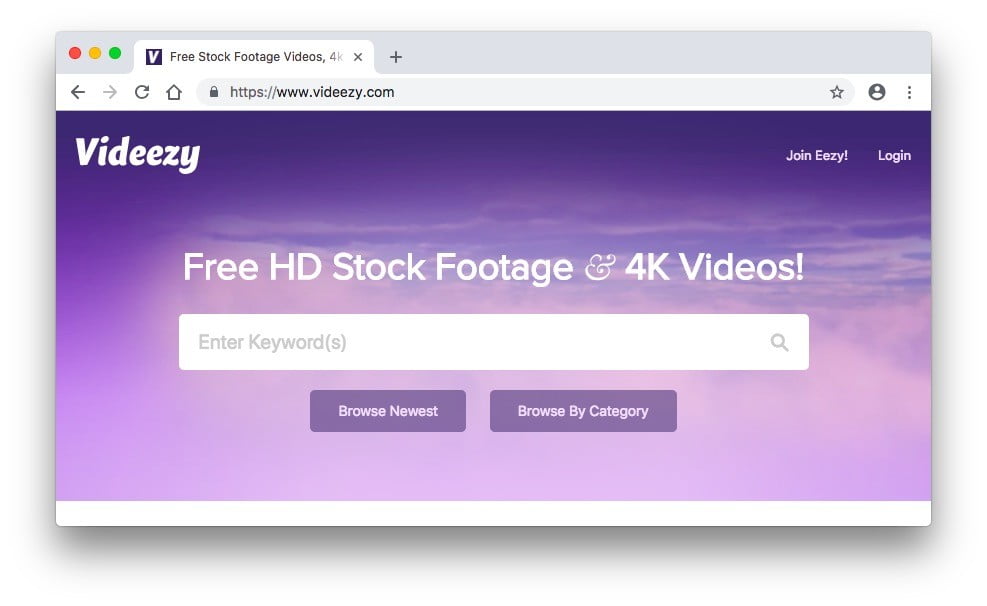Bookmark this page with the star icon

(837, 93)
